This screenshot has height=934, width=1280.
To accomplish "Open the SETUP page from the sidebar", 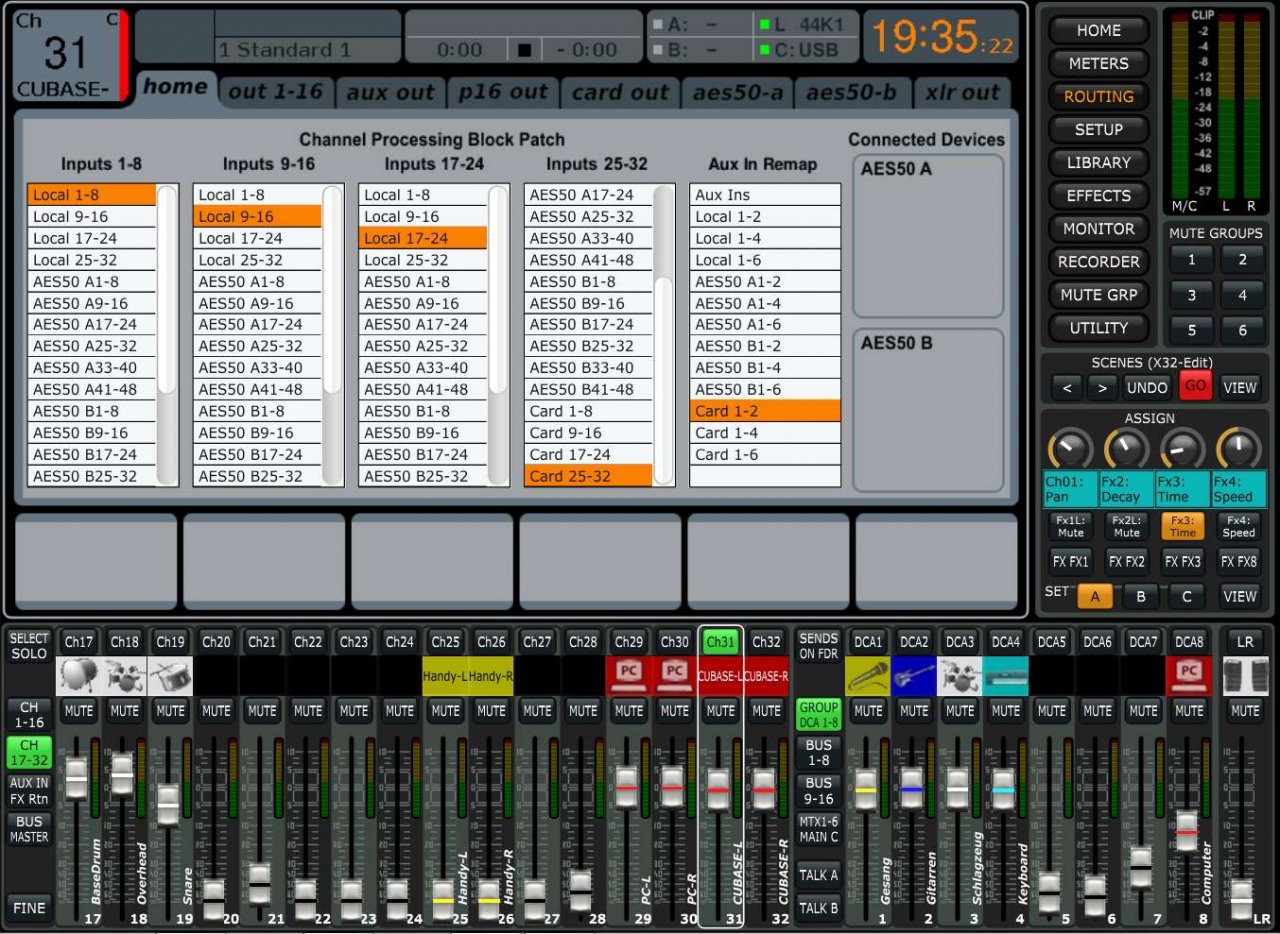I will click(x=1097, y=129).
